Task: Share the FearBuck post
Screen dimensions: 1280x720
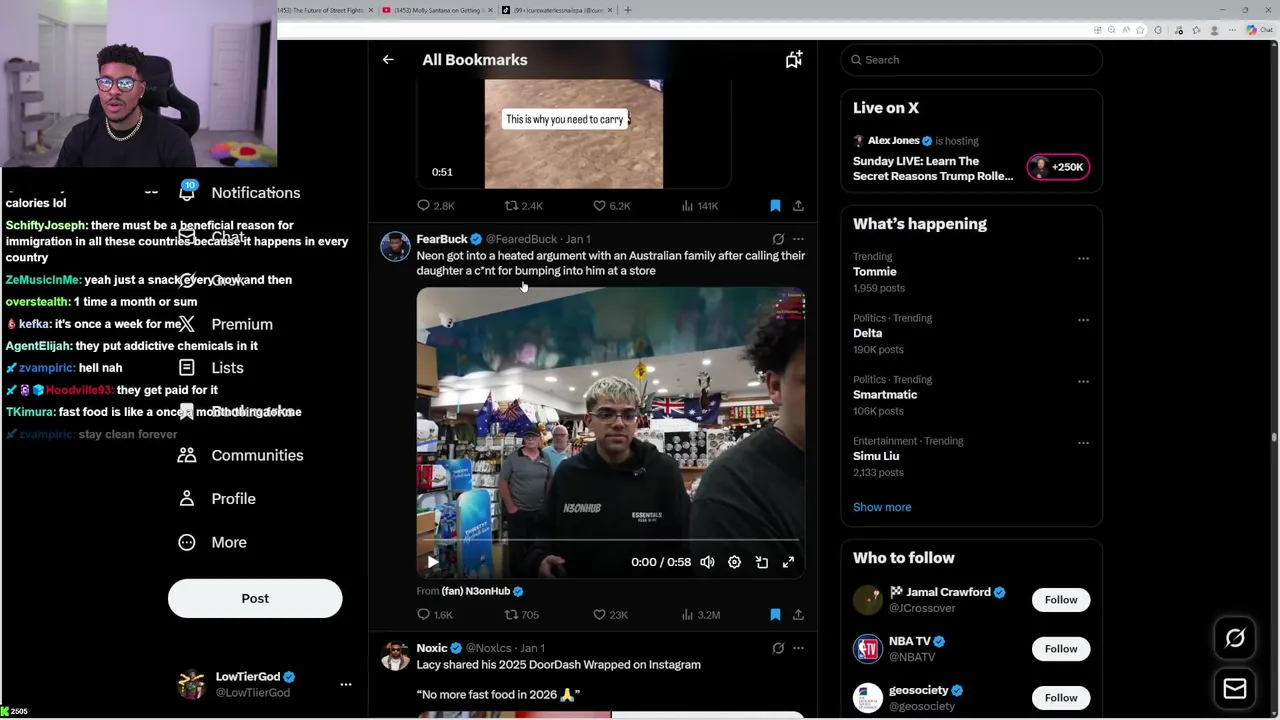Action: [x=798, y=615]
